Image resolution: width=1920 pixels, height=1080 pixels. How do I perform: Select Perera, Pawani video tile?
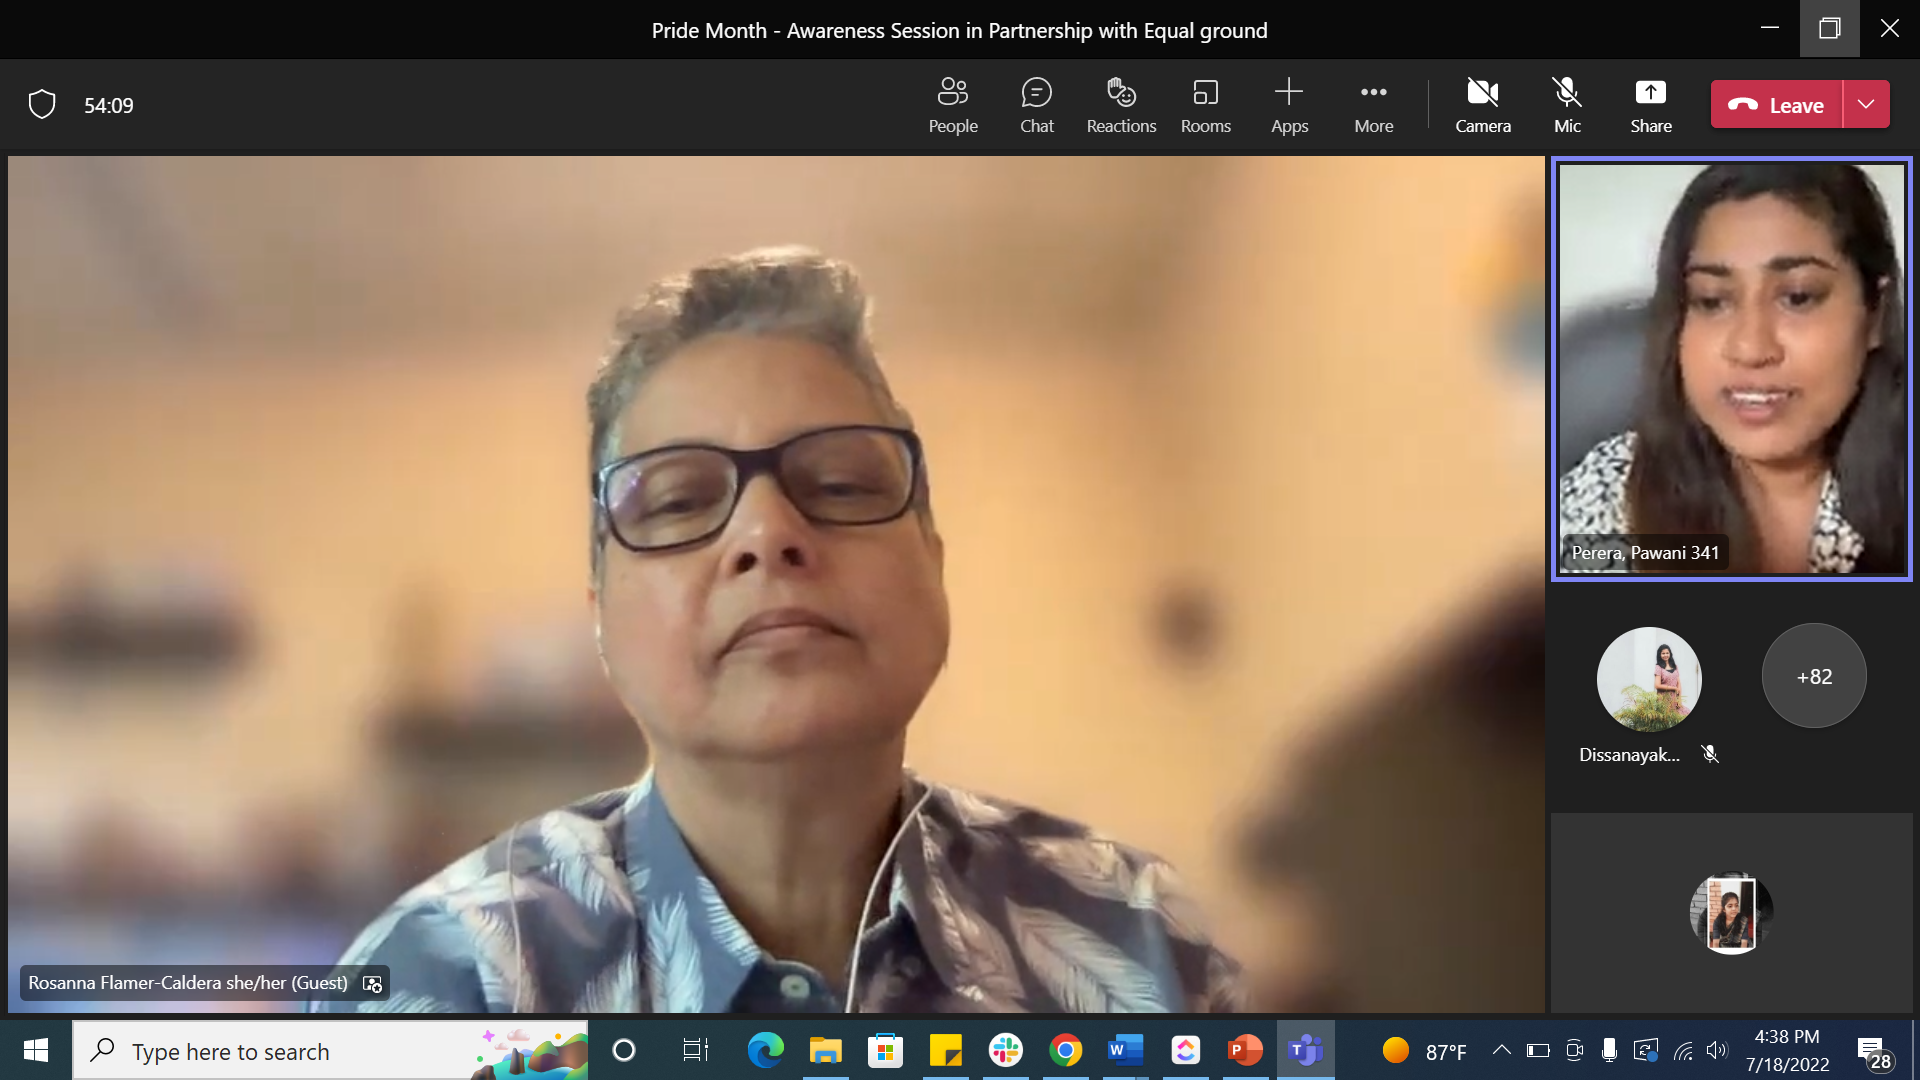(x=1732, y=368)
